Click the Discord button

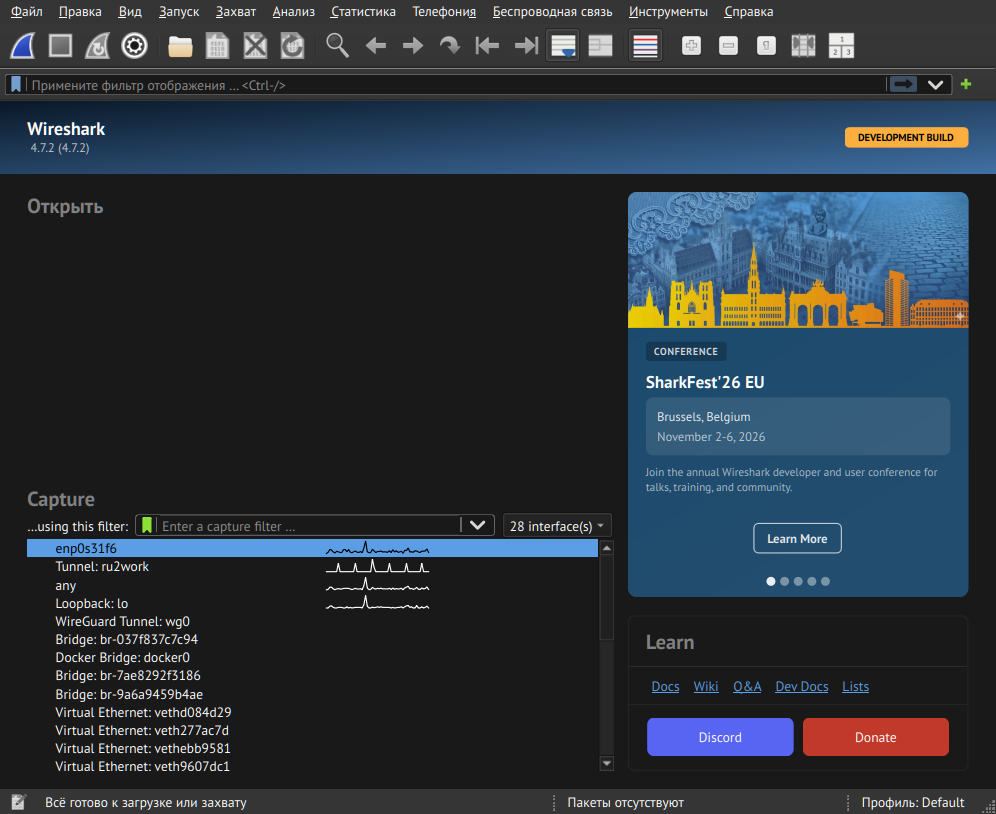(720, 737)
